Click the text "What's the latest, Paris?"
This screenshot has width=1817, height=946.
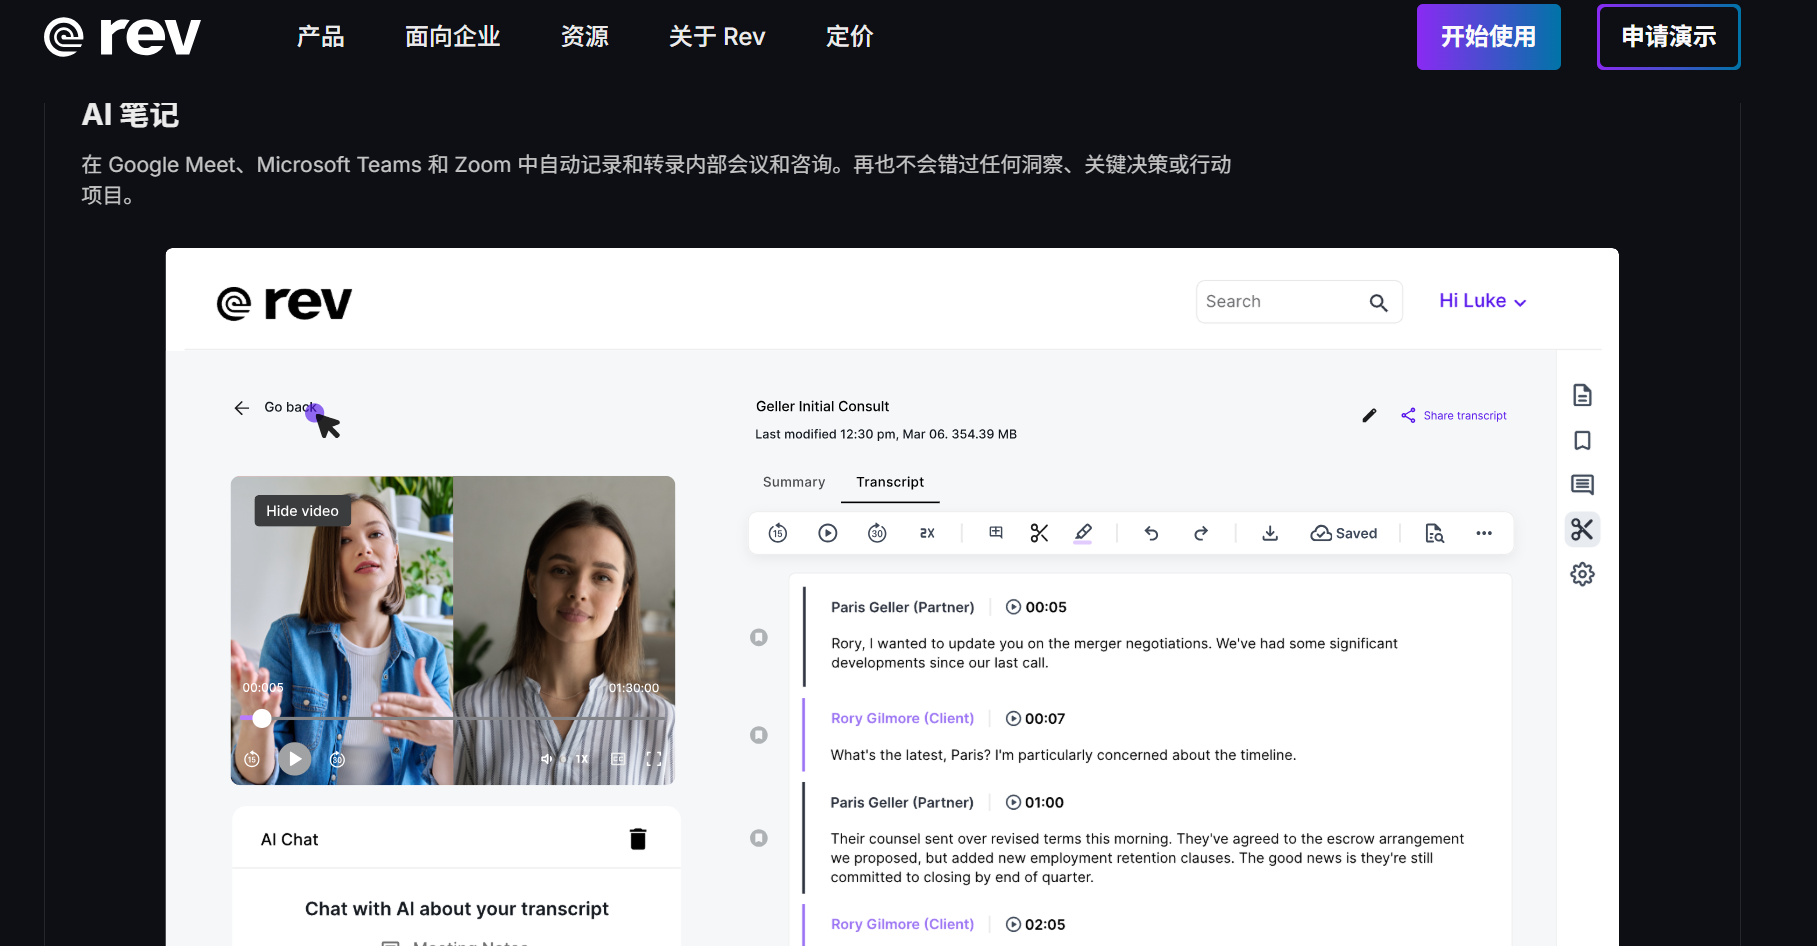pyautogui.click(x=911, y=755)
